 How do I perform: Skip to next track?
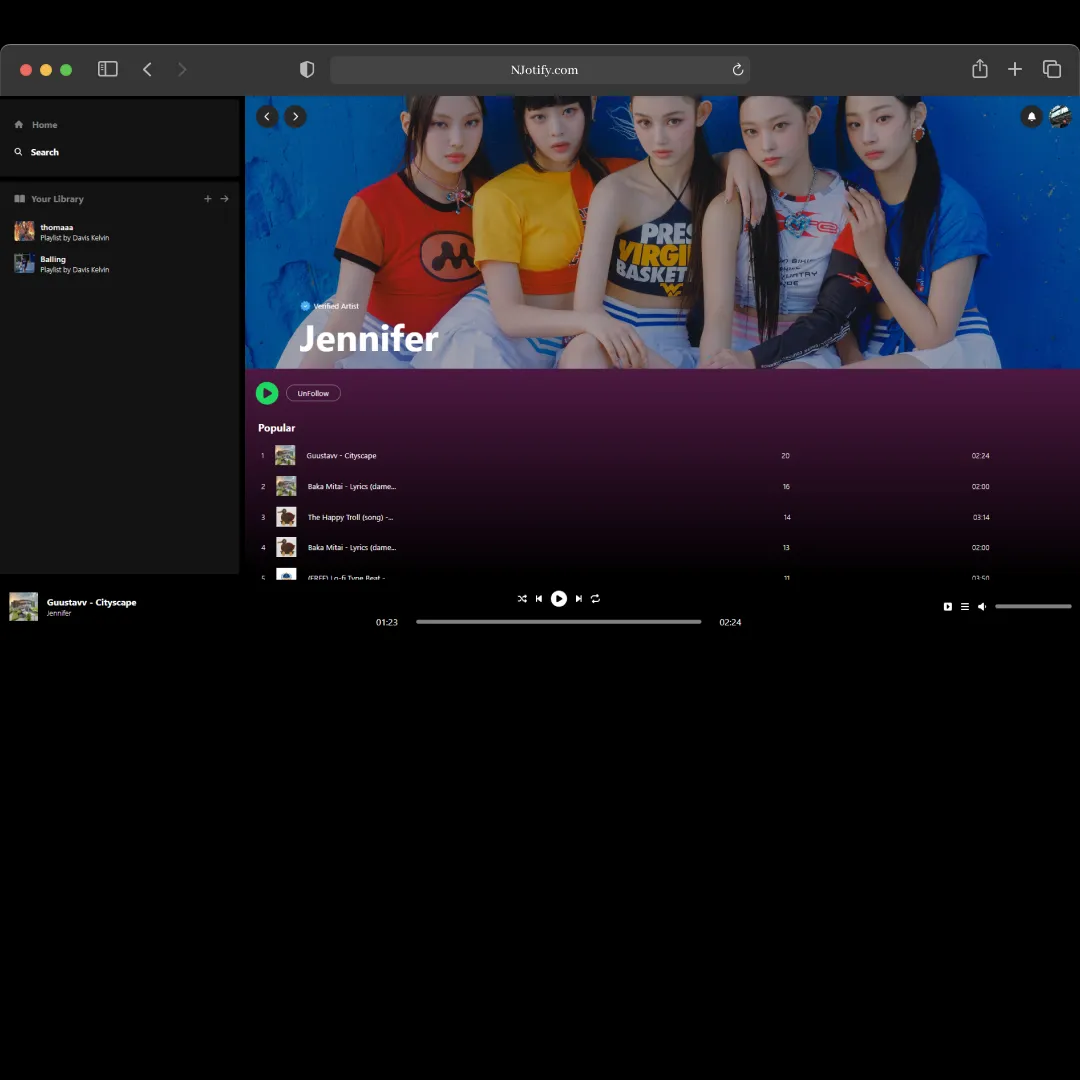click(579, 599)
